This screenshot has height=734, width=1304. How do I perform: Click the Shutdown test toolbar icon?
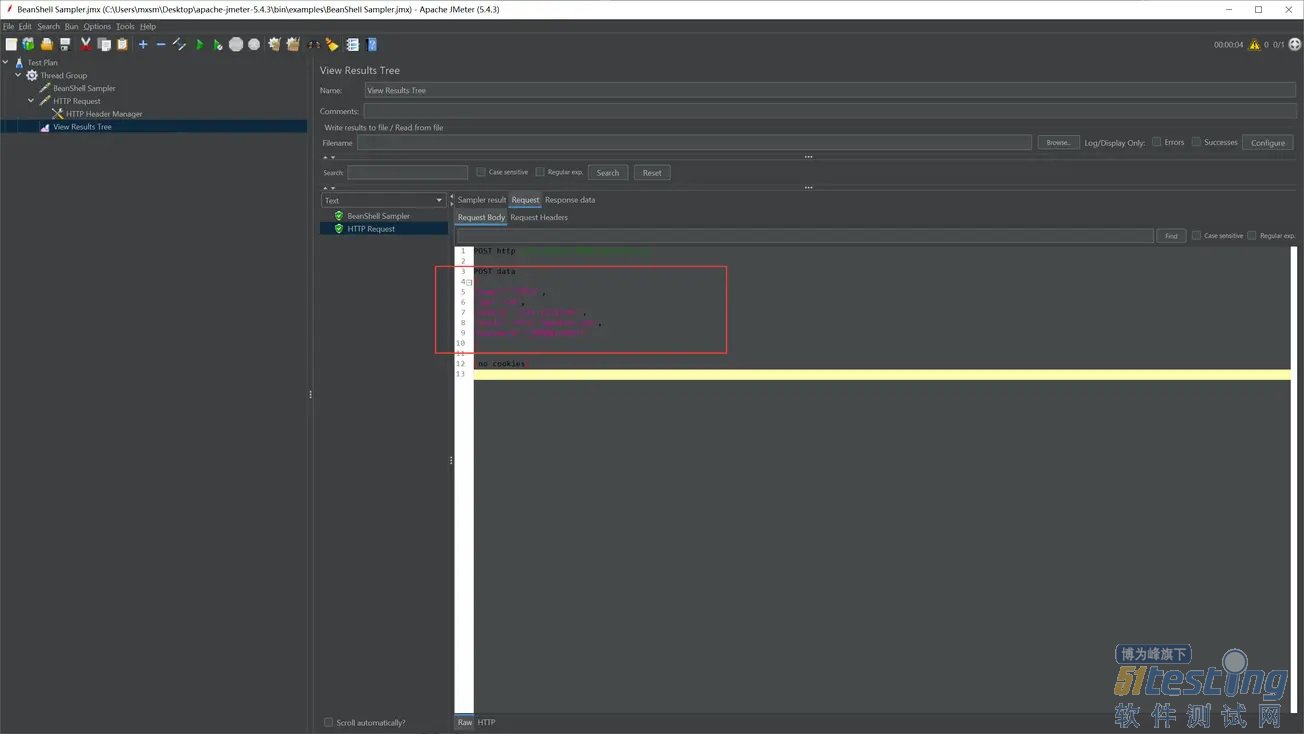[x=254, y=44]
